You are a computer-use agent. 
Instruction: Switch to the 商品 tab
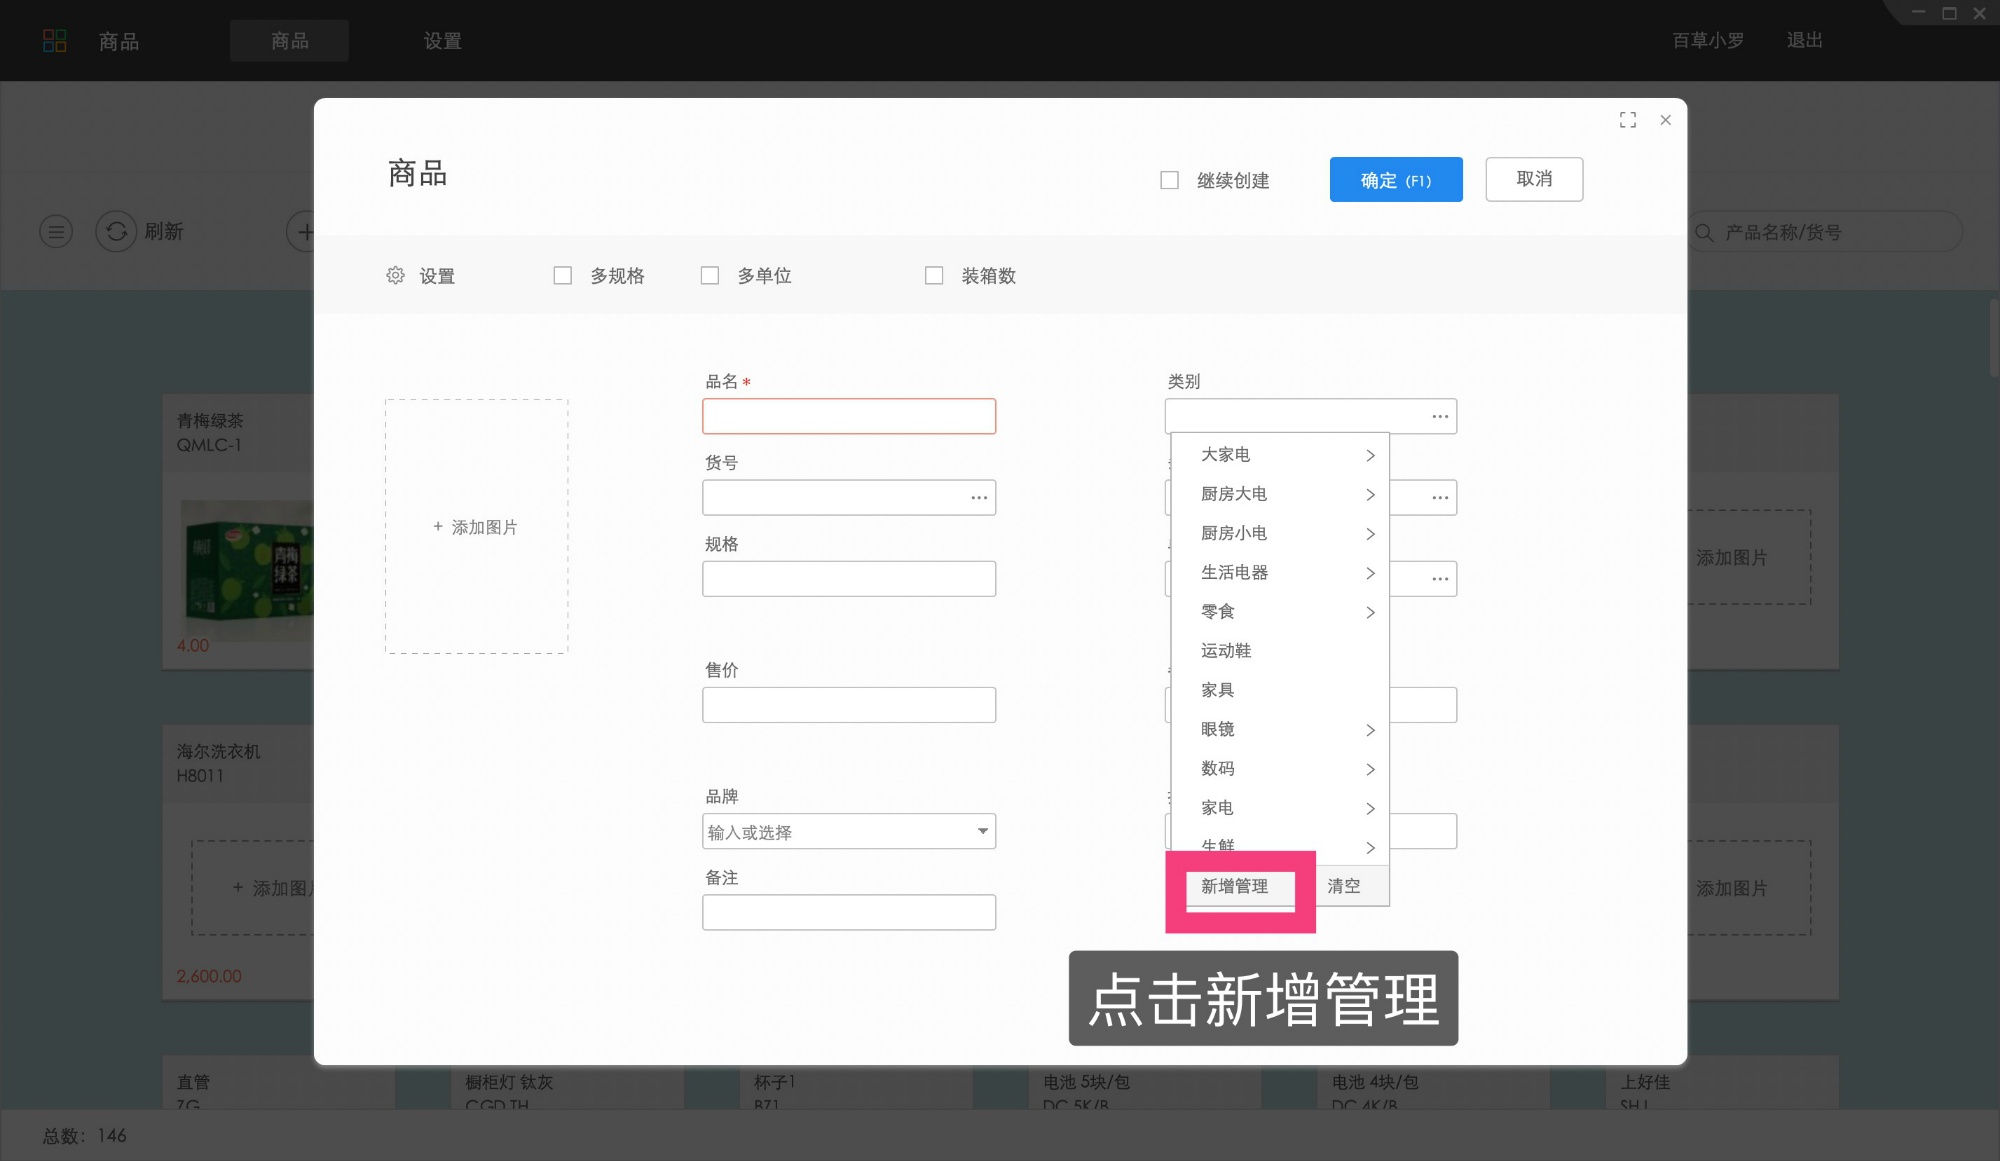[x=289, y=41]
